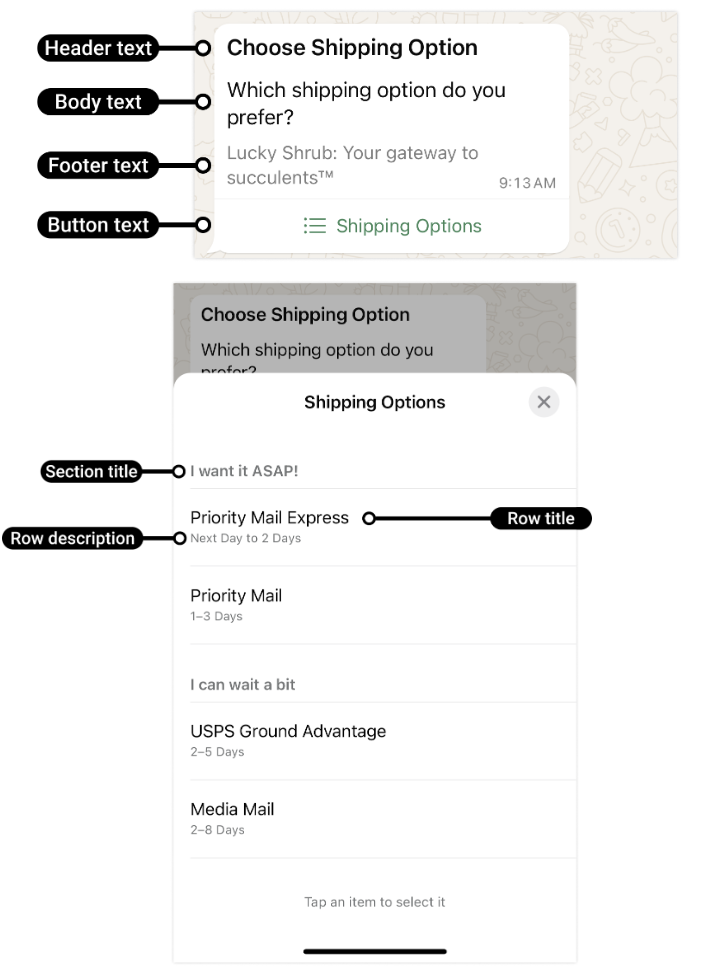Click the I want it ASAP! section
The image size is (706, 978).
[x=244, y=471]
